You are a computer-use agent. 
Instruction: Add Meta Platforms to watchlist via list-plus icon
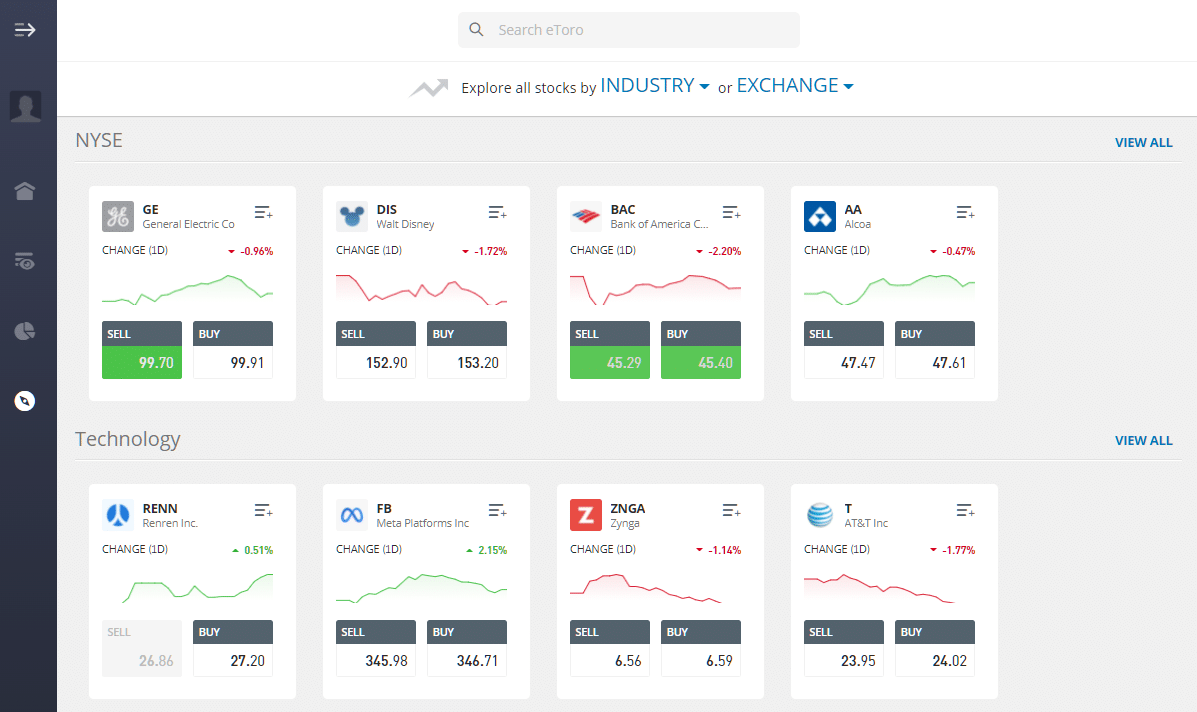[x=498, y=510]
